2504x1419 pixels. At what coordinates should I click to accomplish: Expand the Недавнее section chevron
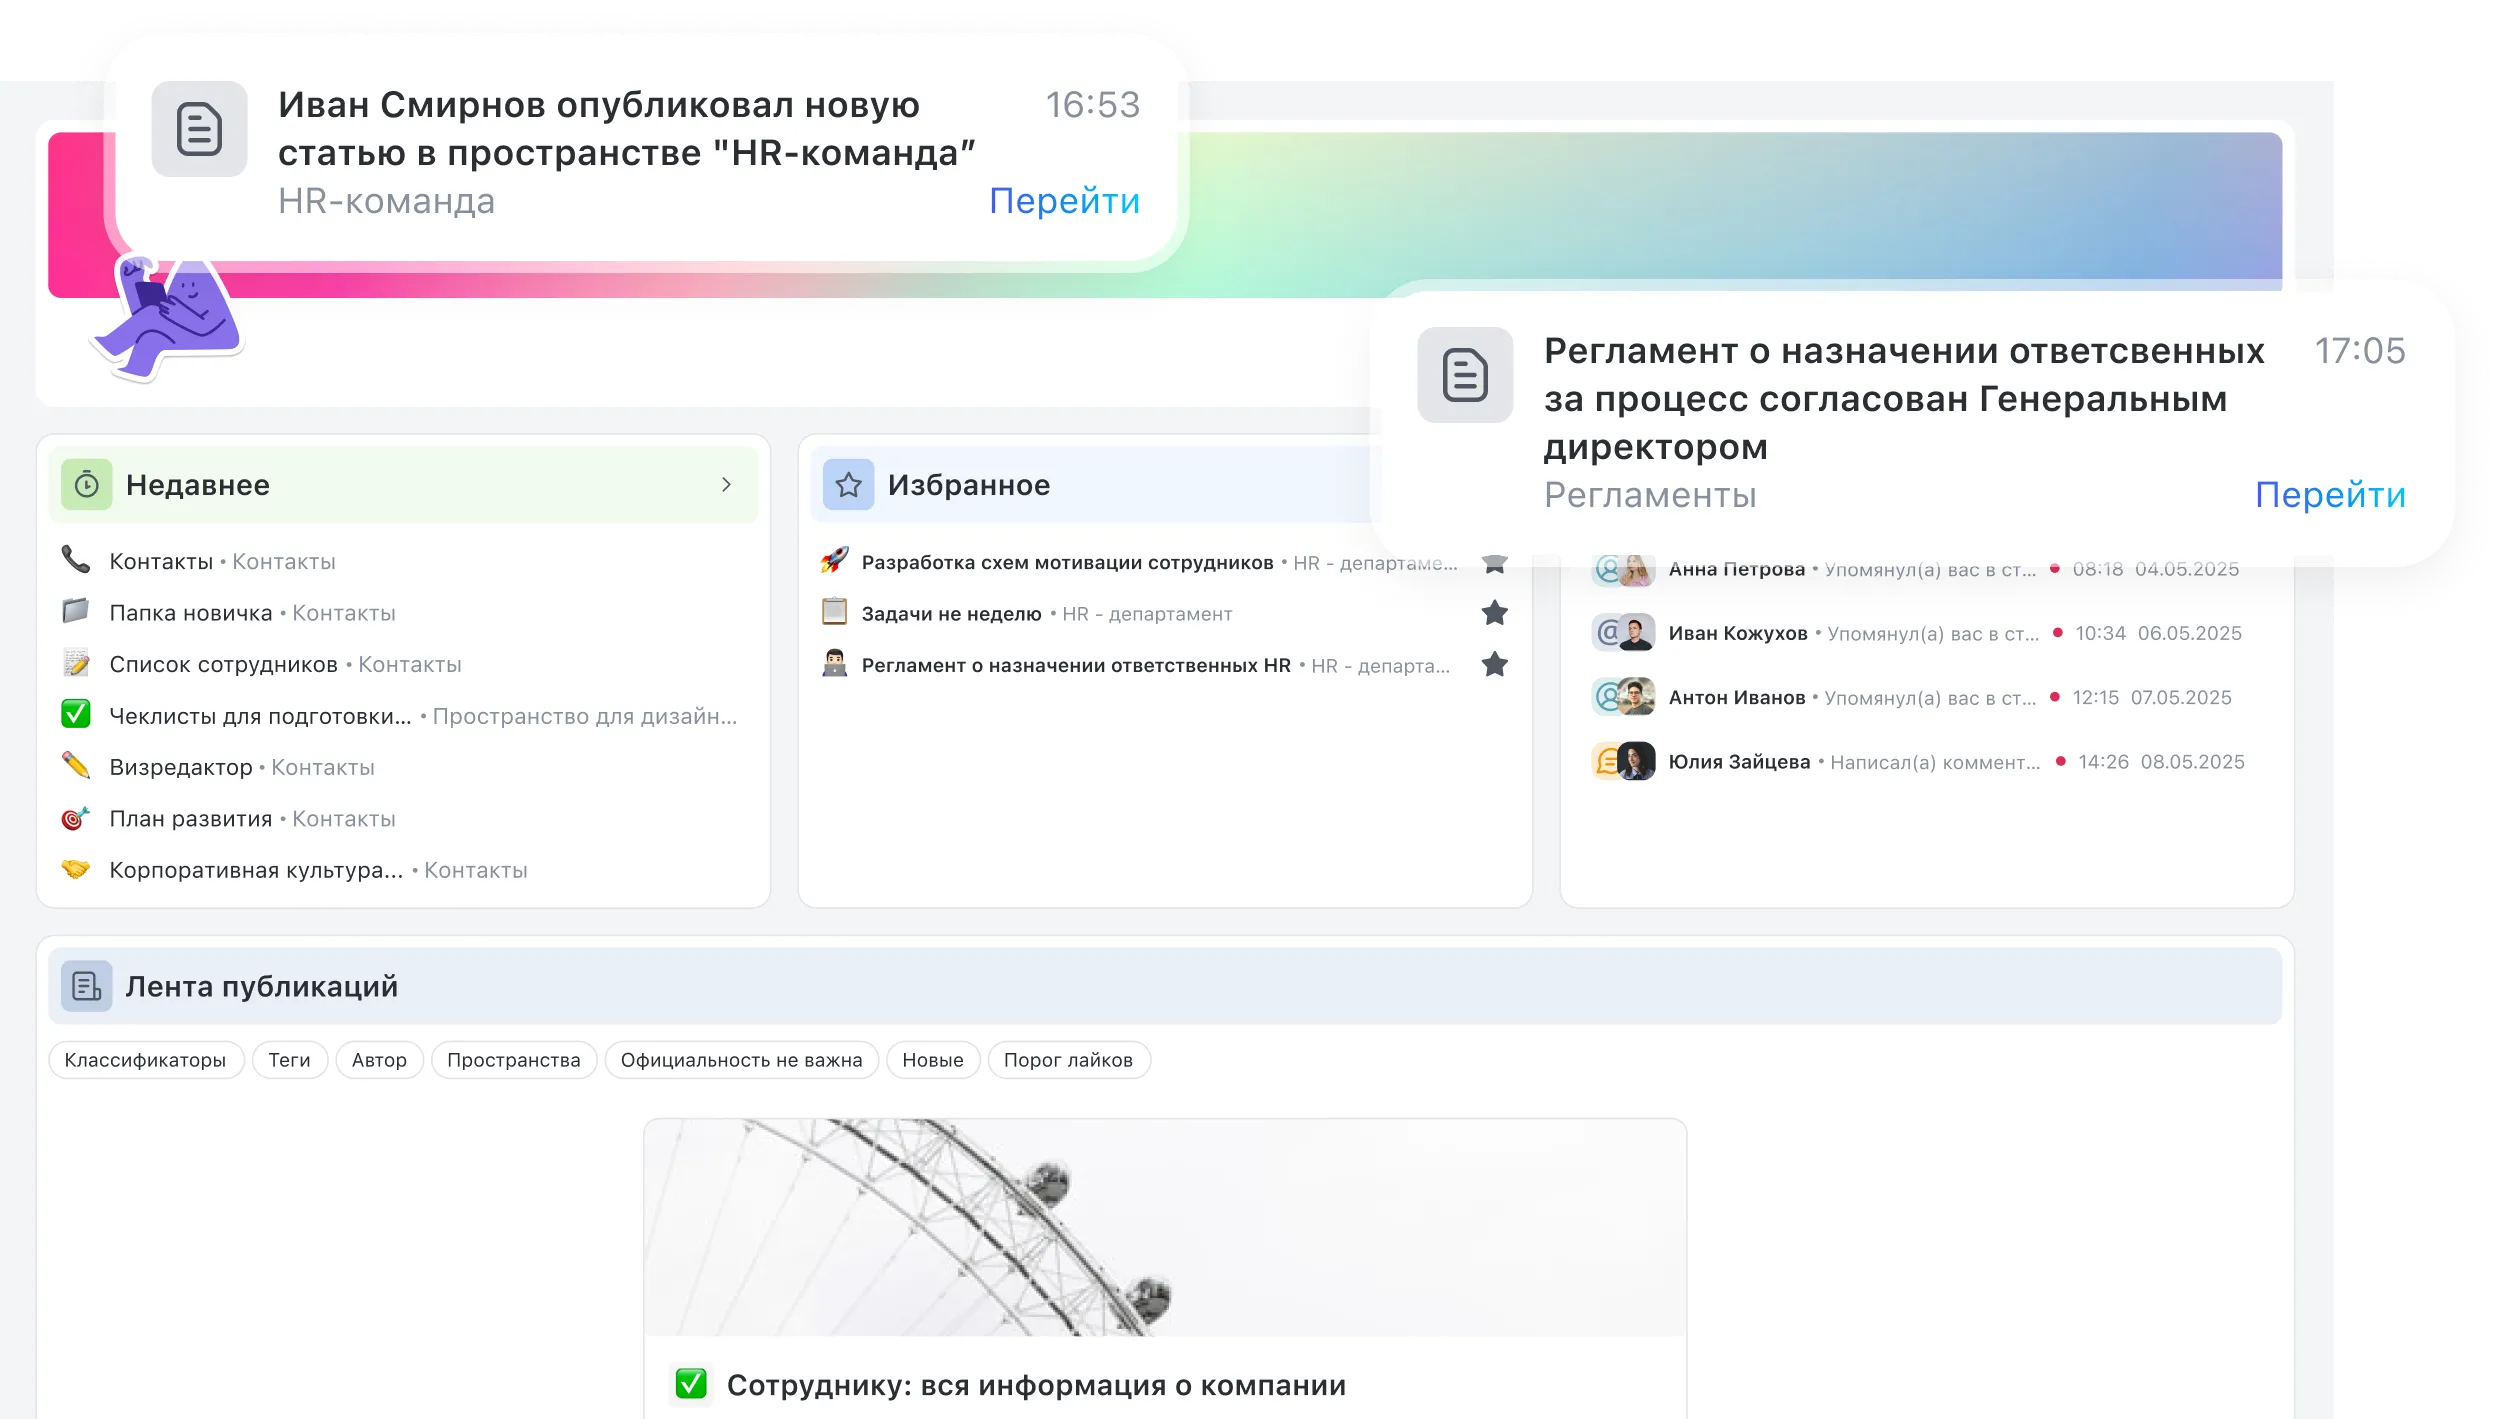tap(727, 485)
